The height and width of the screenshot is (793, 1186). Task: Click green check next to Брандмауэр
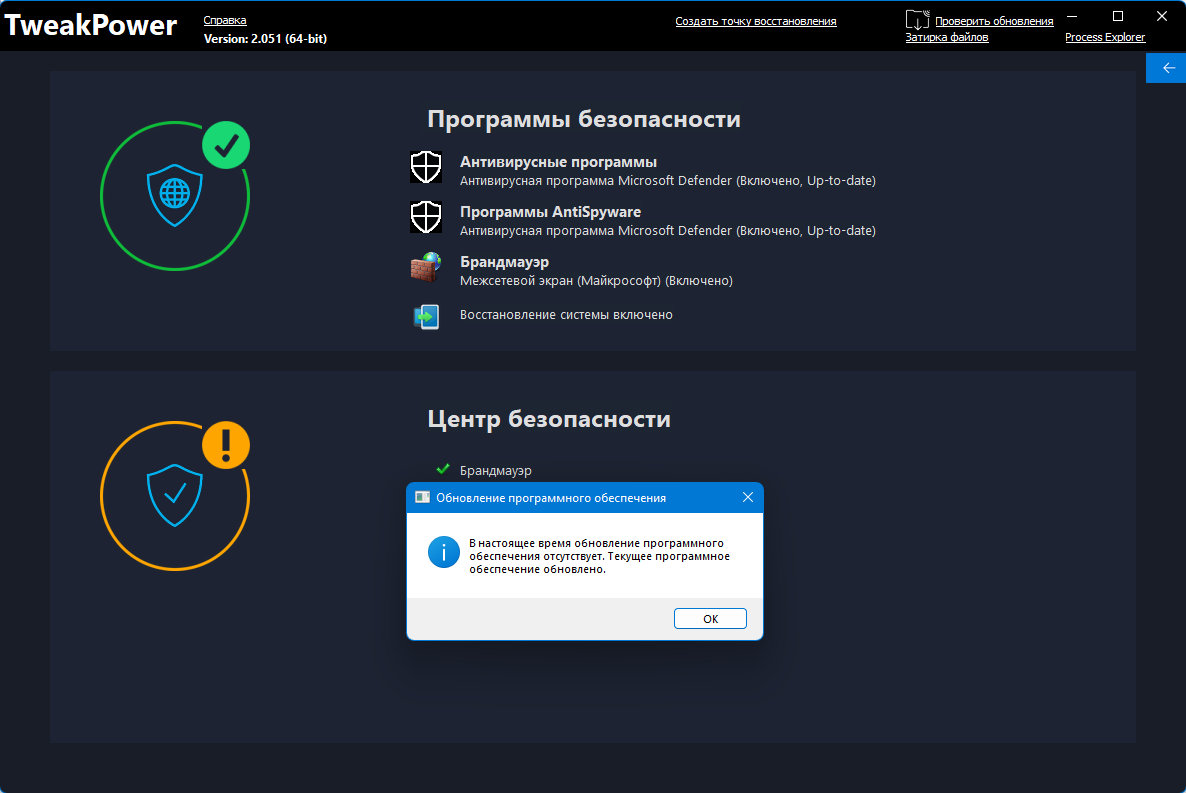point(443,469)
